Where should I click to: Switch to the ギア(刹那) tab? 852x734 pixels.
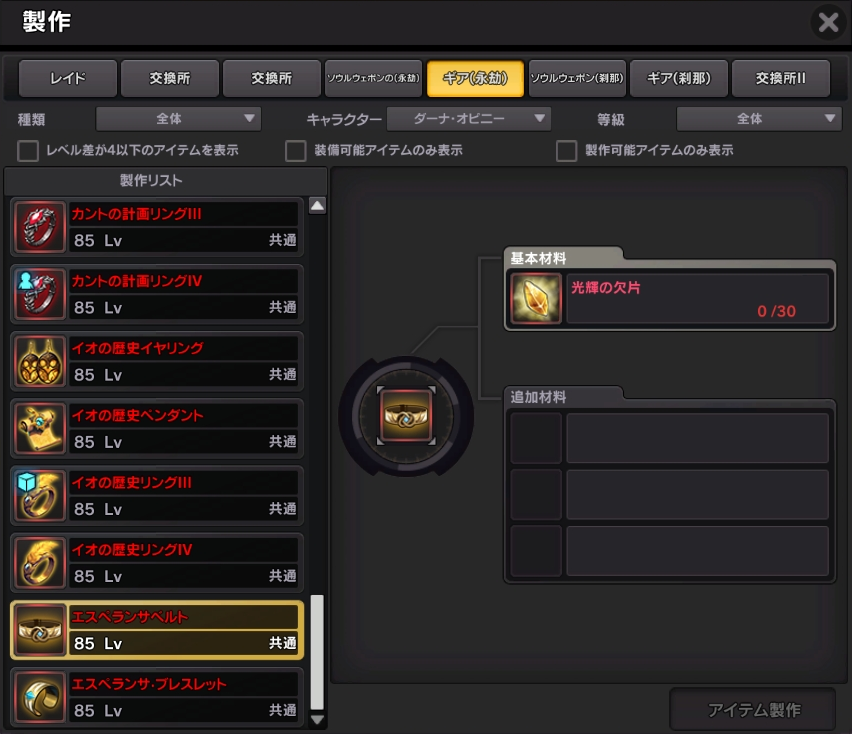tap(679, 78)
